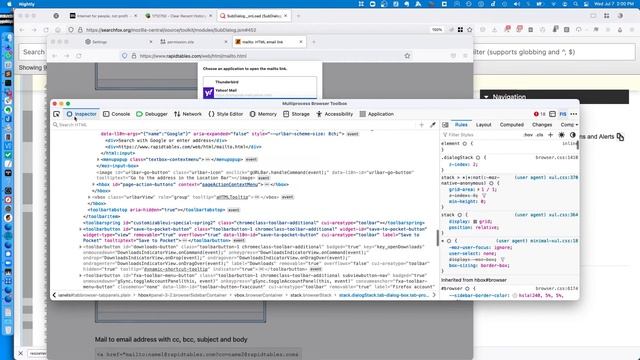Switch to the Settings tab in browser
This screenshot has width=640, height=360.
coord(118,42)
